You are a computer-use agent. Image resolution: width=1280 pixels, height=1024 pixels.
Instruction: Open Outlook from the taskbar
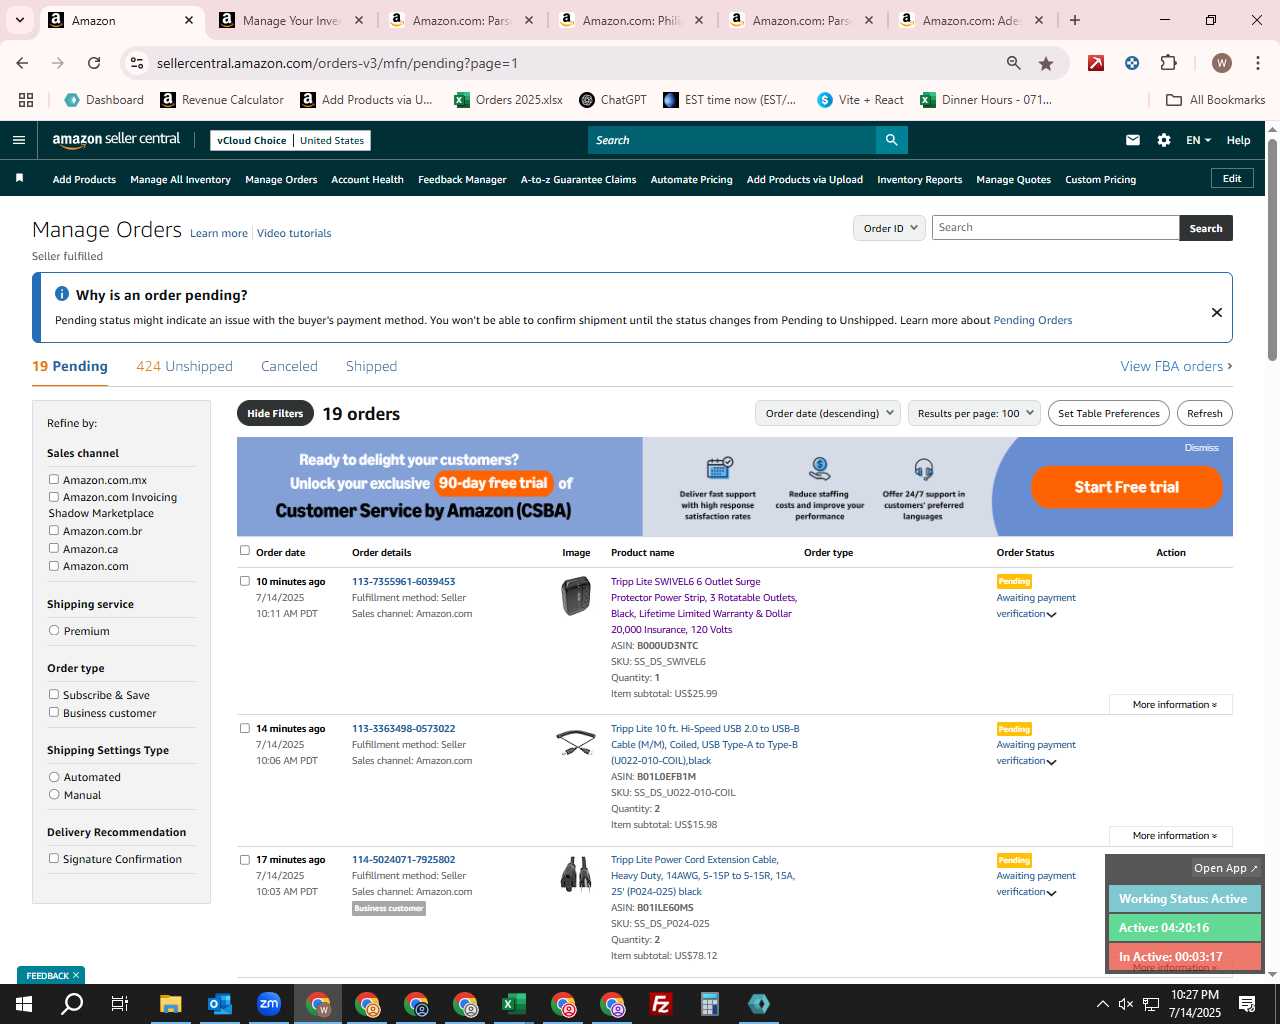219,1004
